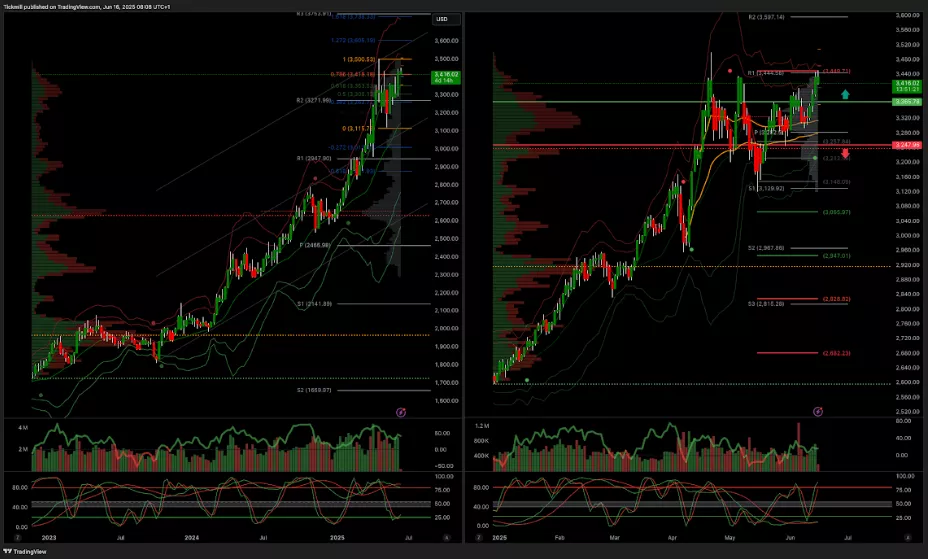The width and height of the screenshot is (928, 559).
Task: Click the R2 (3271.98) pivot label
Action: 313,100
